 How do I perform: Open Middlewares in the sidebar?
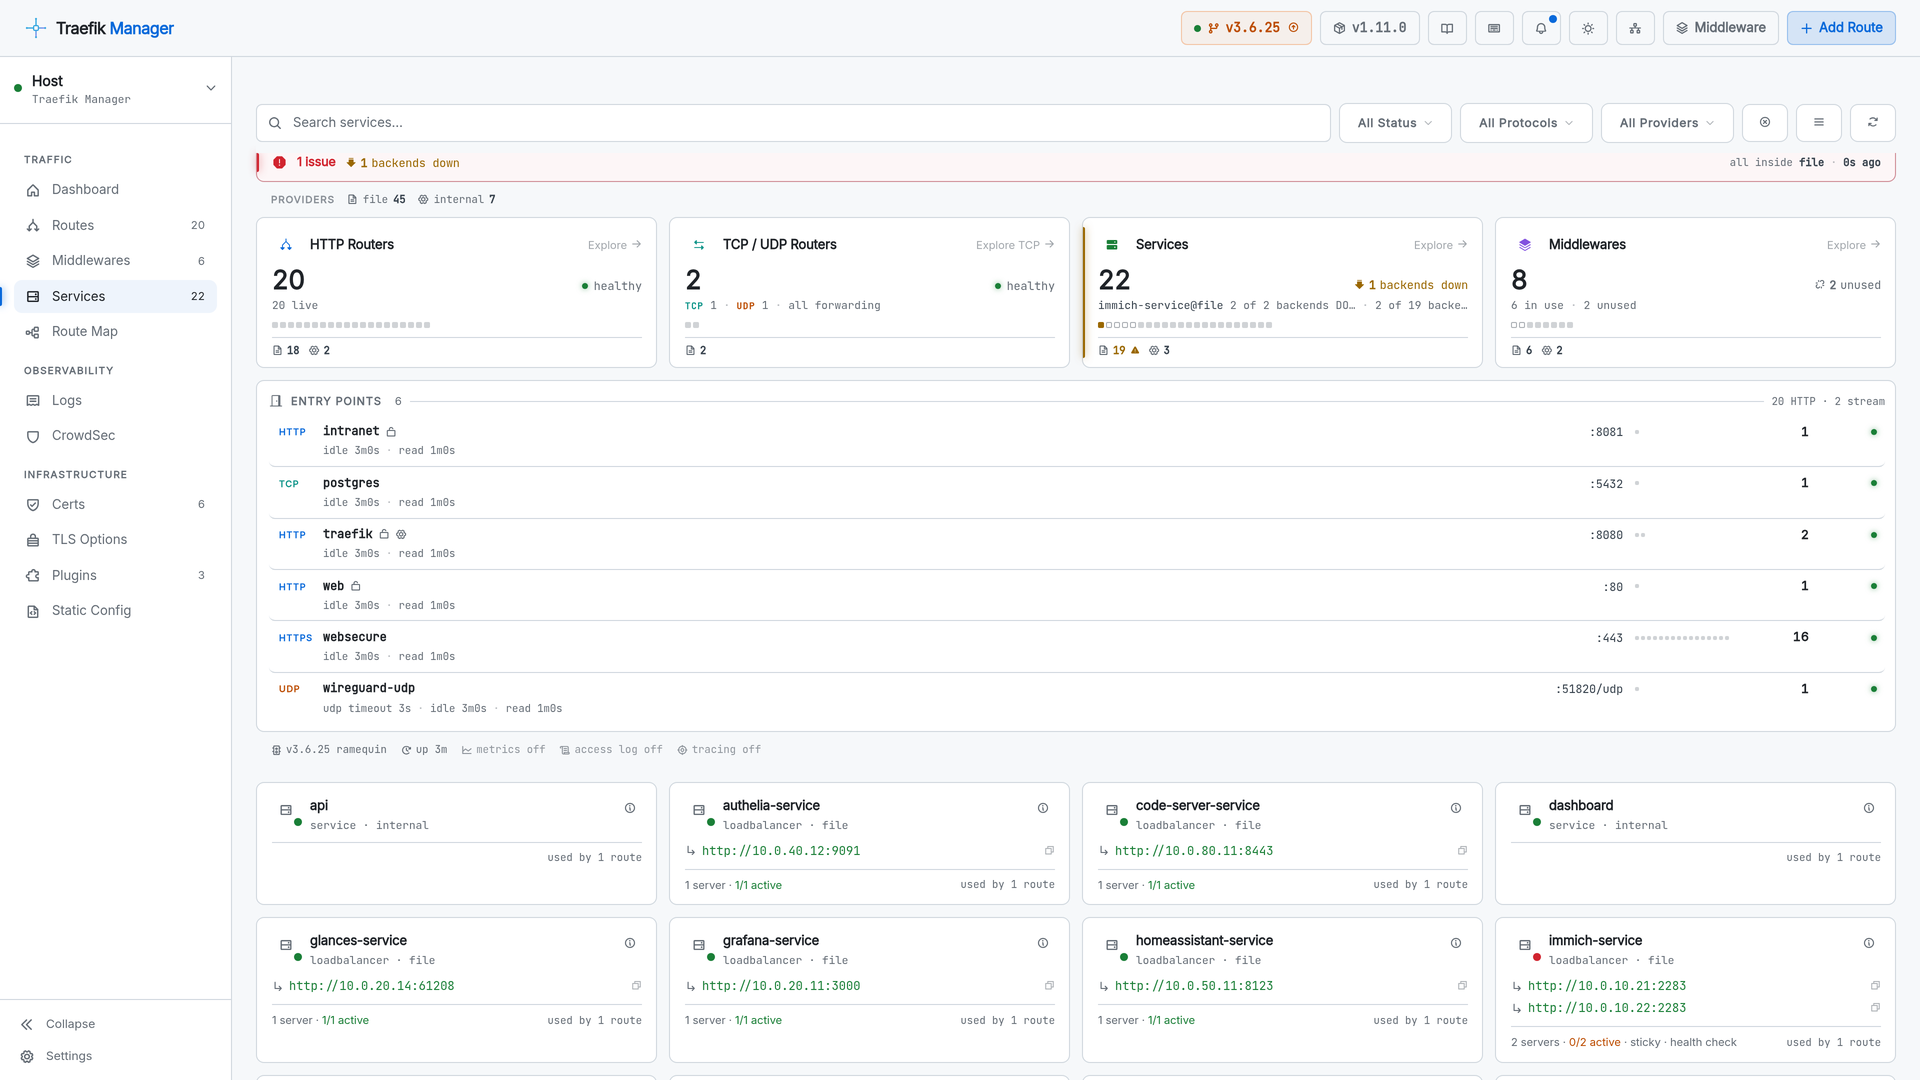(x=115, y=261)
